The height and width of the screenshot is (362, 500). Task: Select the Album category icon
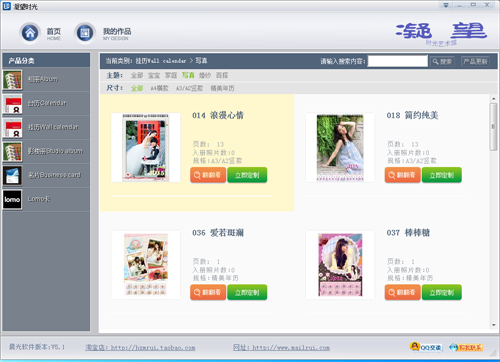[x=12, y=80]
